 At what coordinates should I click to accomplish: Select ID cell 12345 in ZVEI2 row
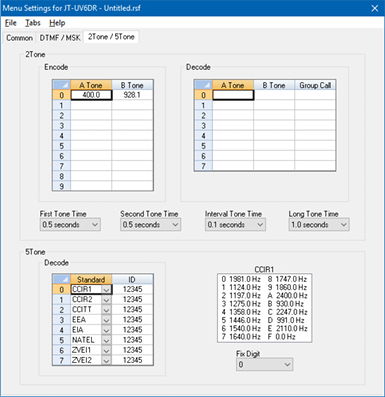pos(132,361)
